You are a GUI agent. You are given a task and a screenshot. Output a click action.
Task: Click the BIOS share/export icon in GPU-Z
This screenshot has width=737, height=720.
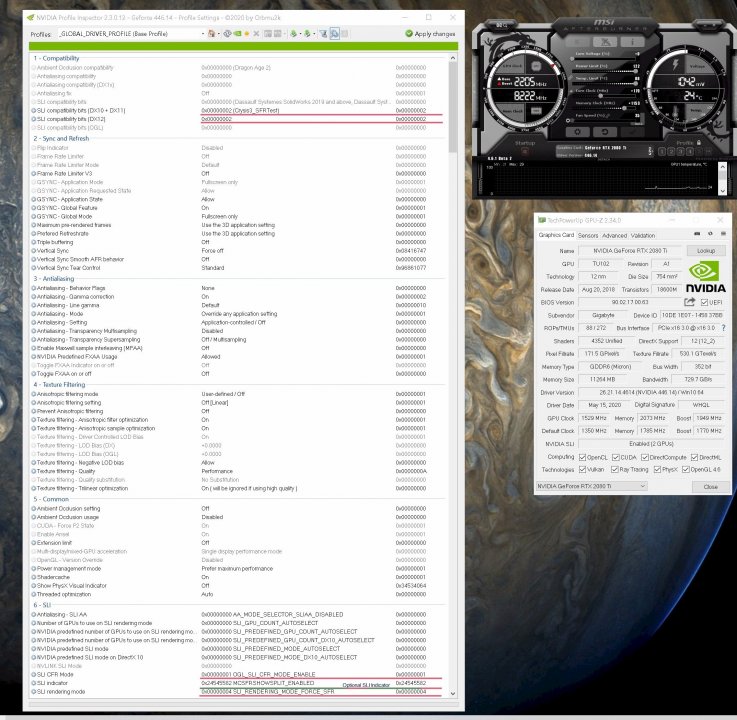[x=689, y=301]
